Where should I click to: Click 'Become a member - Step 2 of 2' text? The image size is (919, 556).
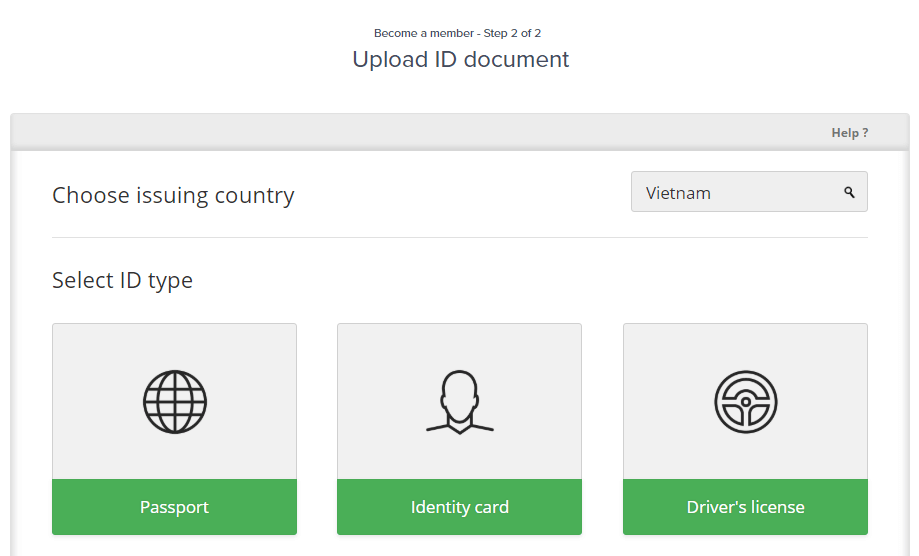[457, 33]
